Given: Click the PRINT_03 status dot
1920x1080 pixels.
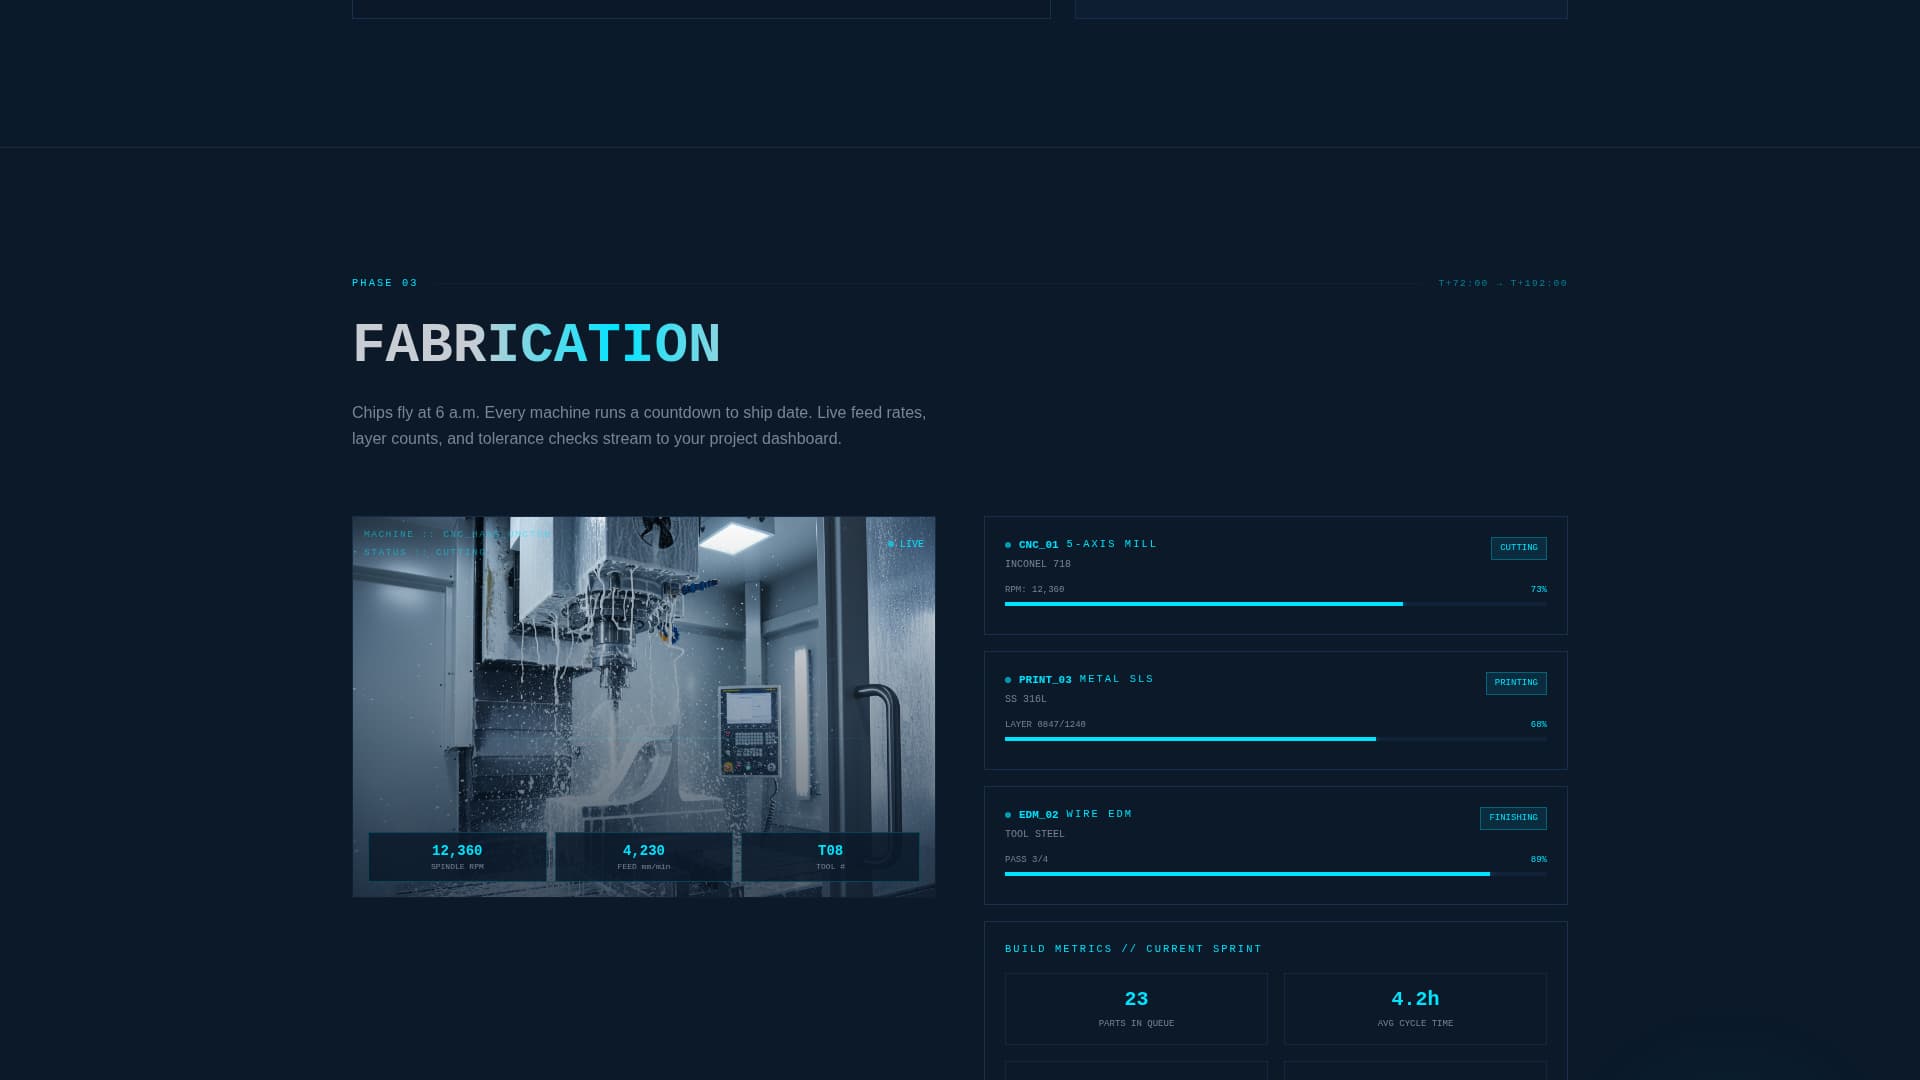Looking at the screenshot, I should (x=1008, y=679).
